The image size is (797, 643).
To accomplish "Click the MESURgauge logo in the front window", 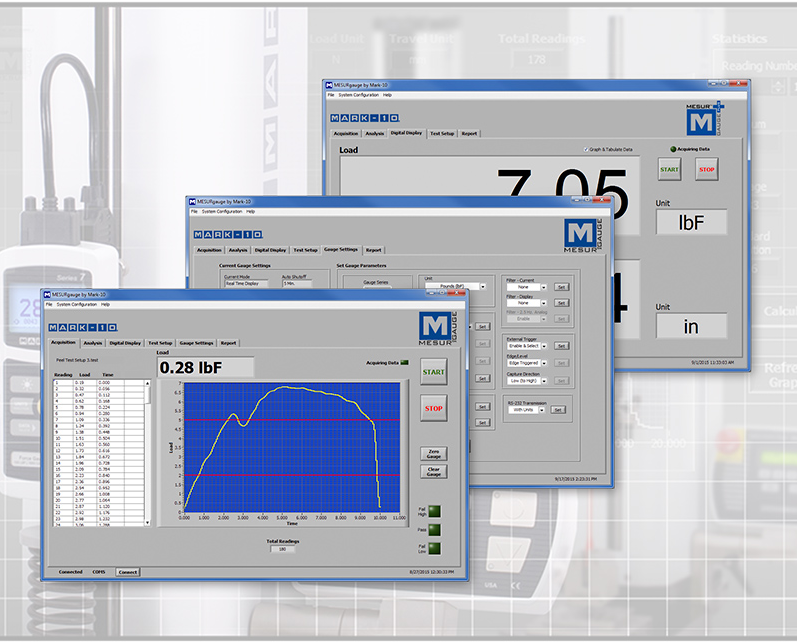I will coord(438,328).
